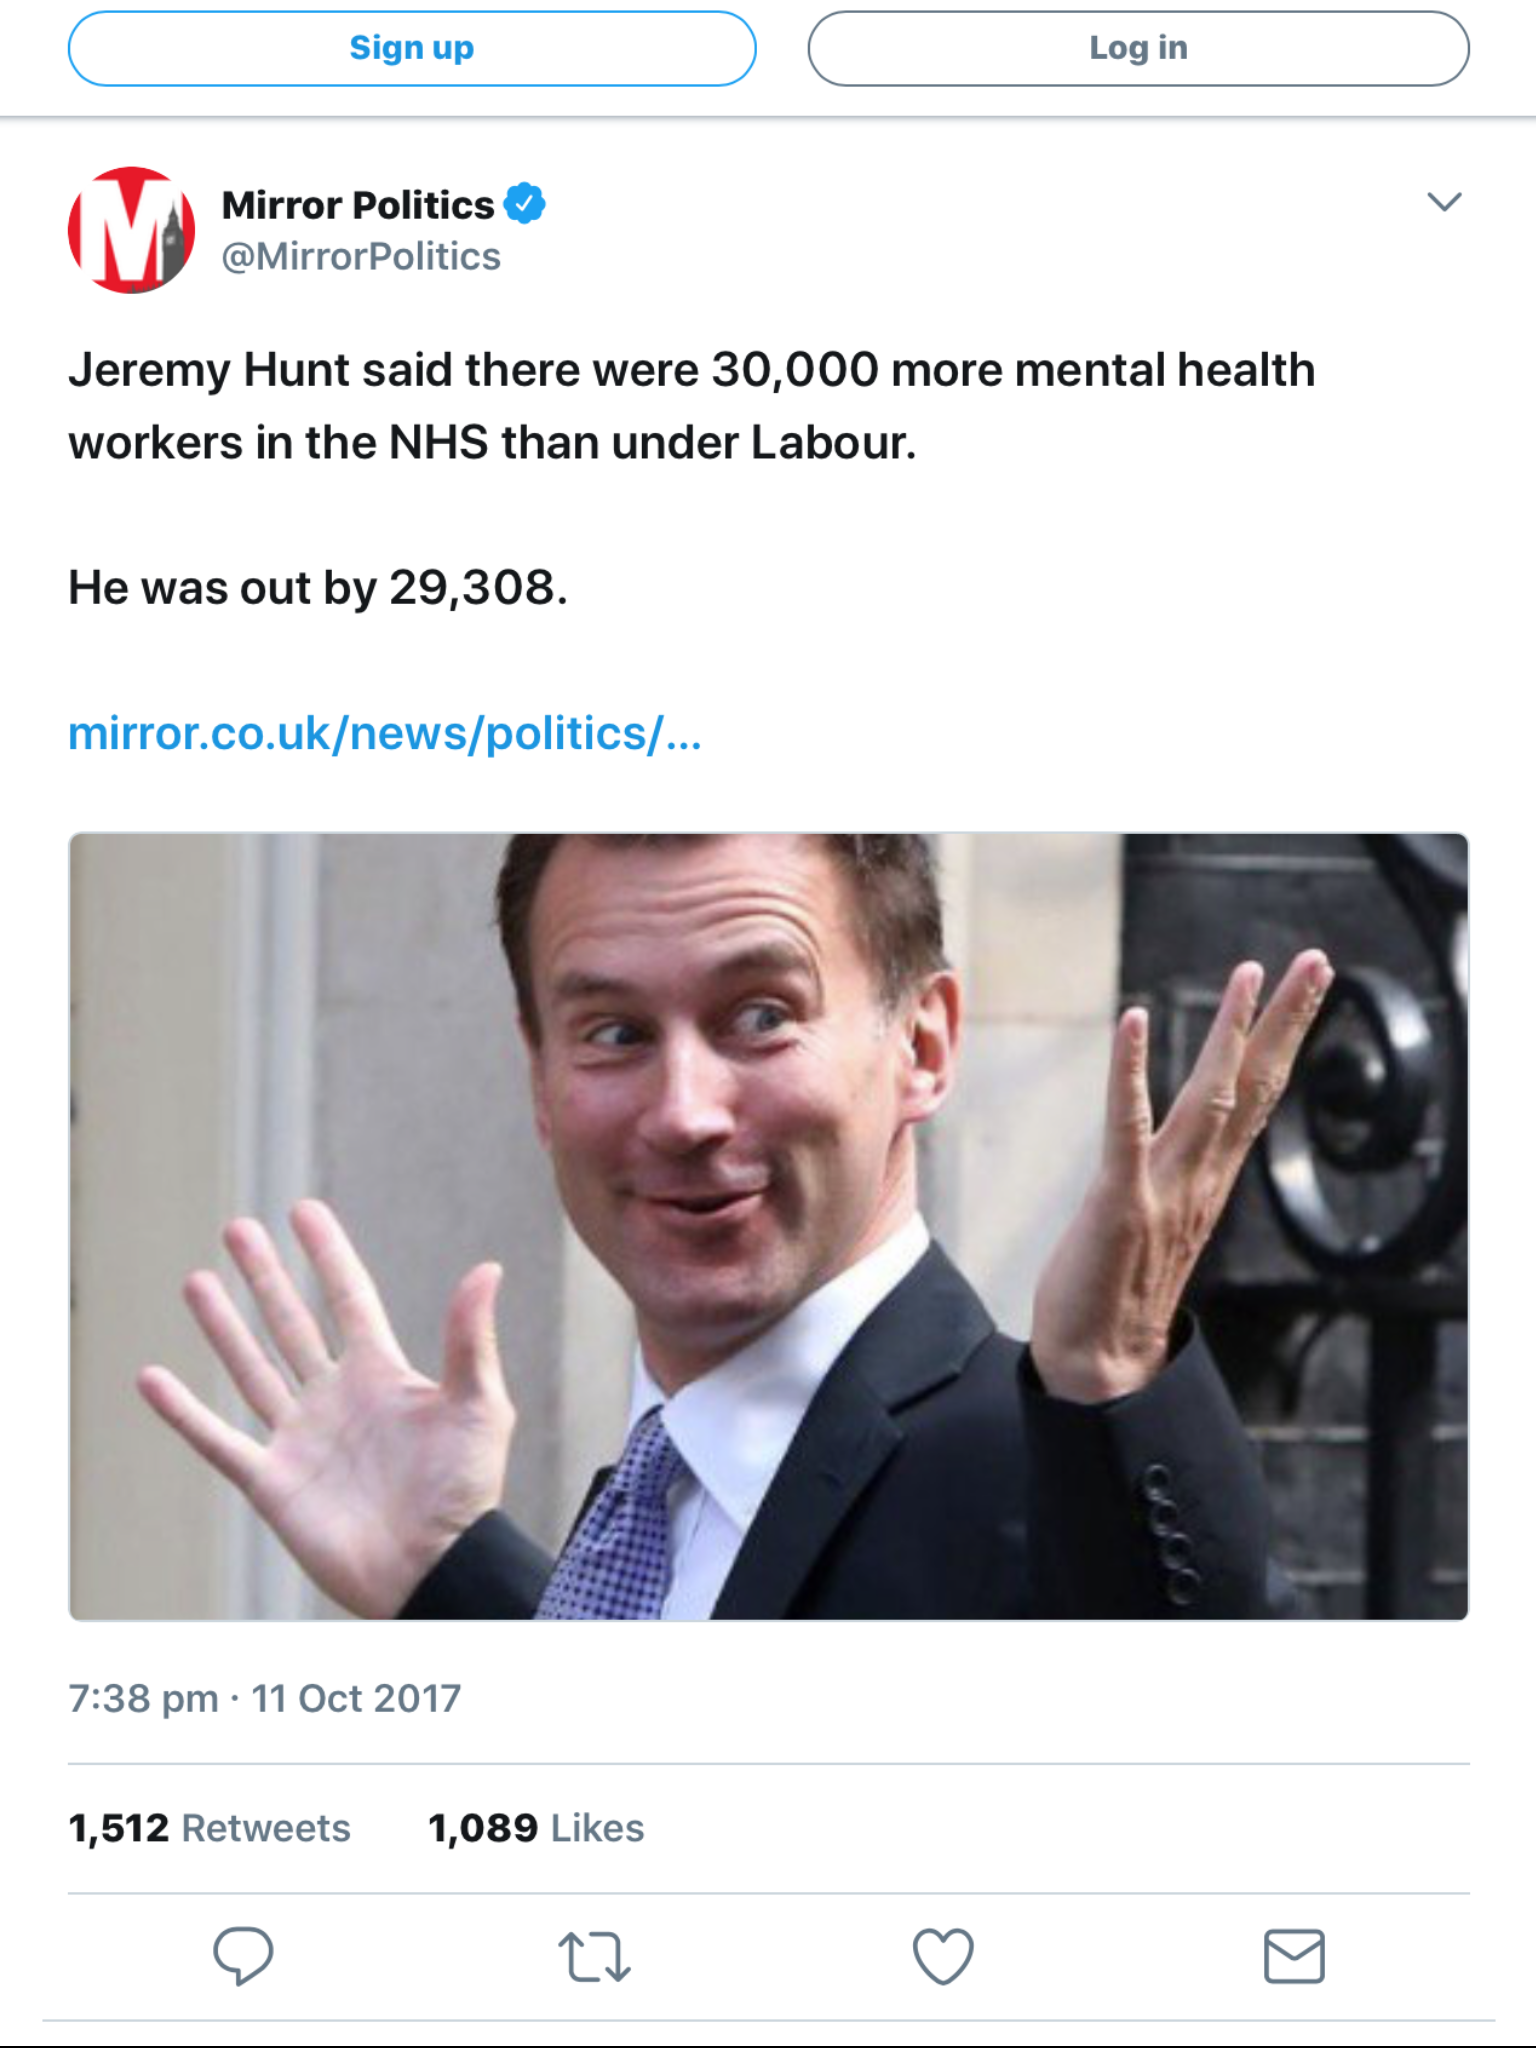The image size is (1536, 2048).
Task: Show the 1,512 Retweets list
Action: [x=209, y=1828]
